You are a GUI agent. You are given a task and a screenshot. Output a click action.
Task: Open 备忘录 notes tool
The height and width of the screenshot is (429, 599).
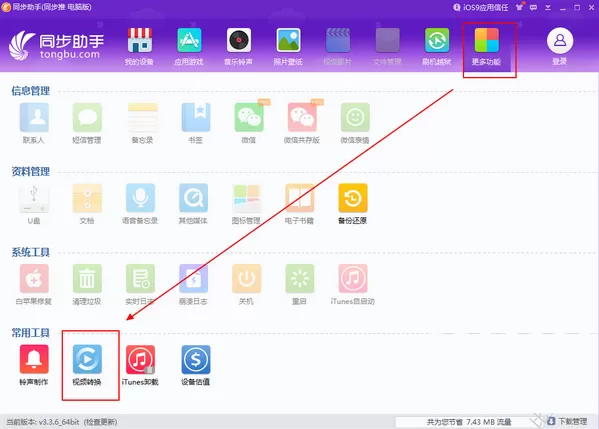point(142,123)
